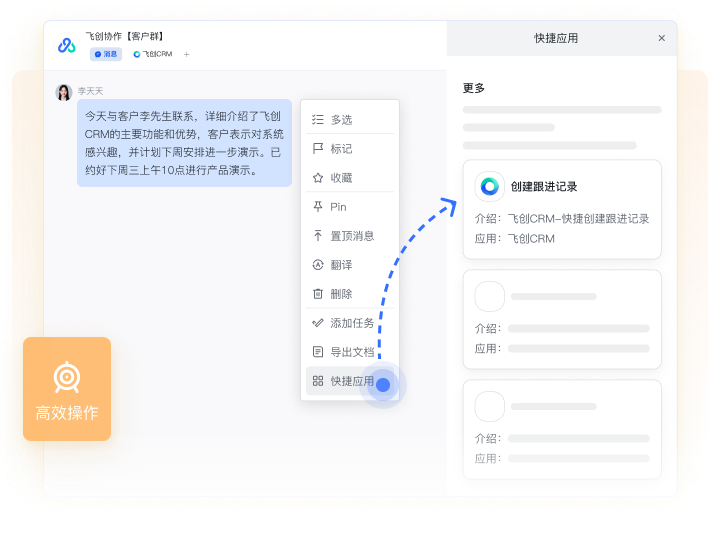Screen dimensions: 720x540
Task: Click the 更多 section heading
Action: [x=473, y=88]
